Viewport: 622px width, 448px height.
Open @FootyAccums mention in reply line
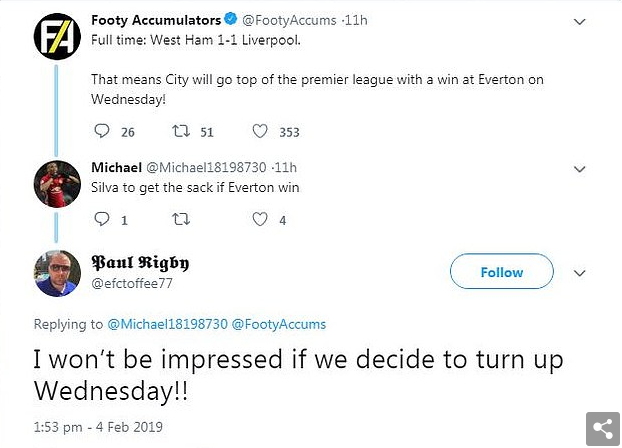[x=279, y=324]
